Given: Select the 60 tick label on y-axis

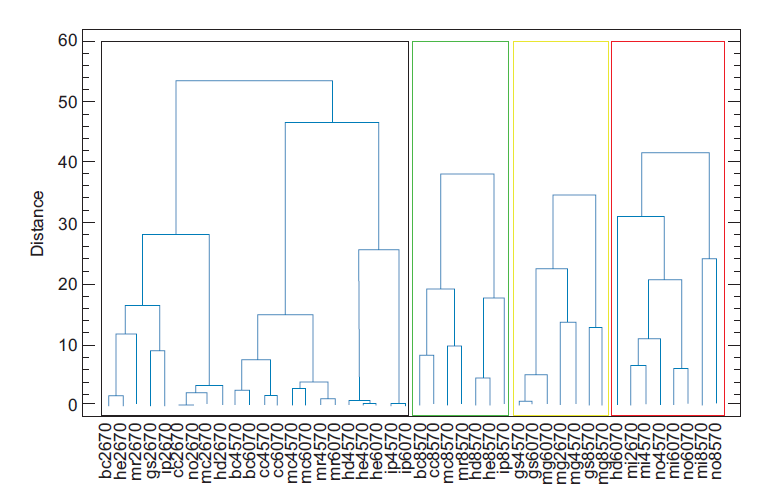Looking at the screenshot, I should click(66, 41).
